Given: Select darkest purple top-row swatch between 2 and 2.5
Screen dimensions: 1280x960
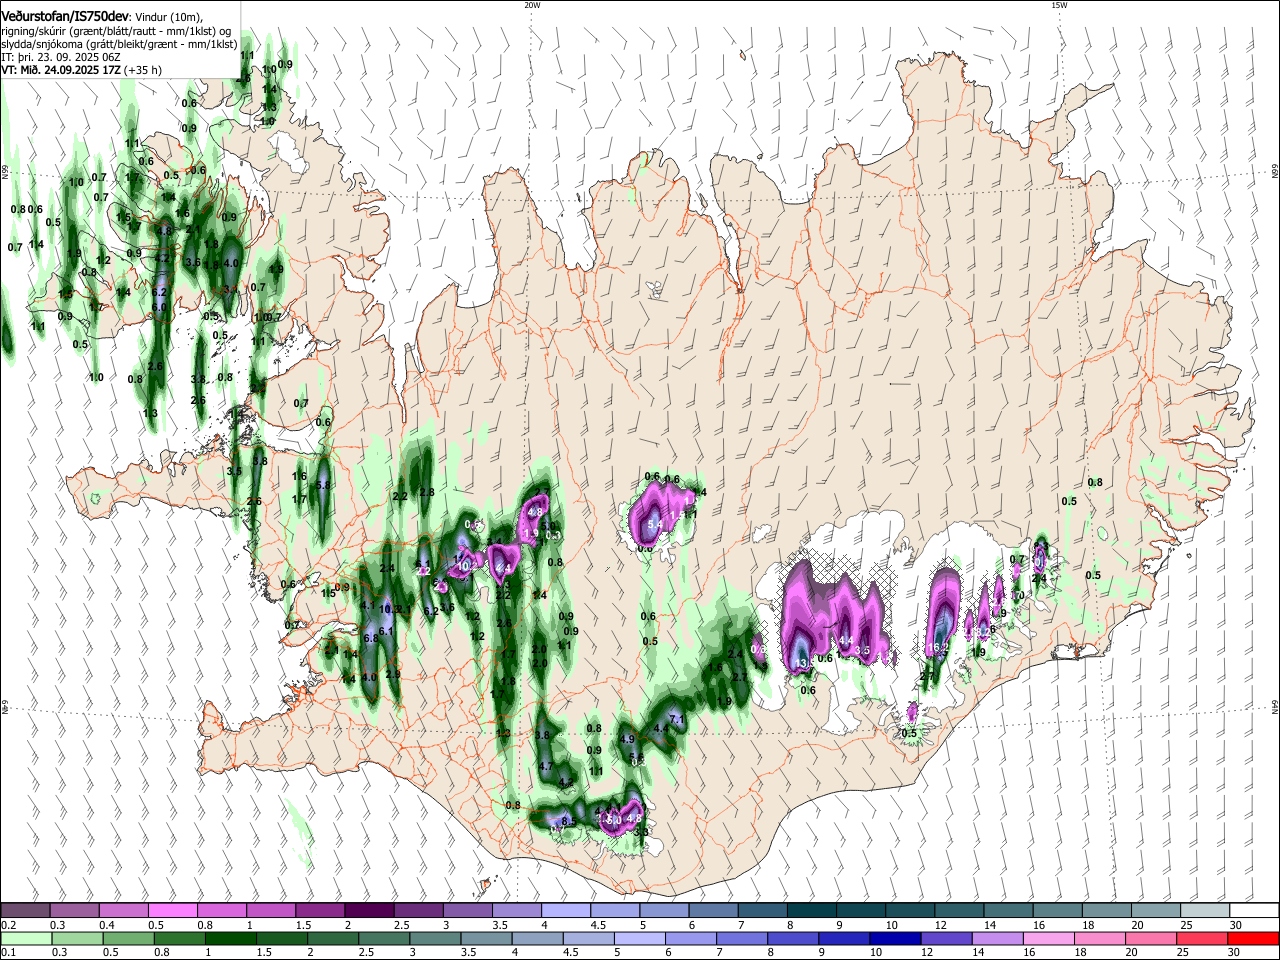Looking at the screenshot, I should 369,911.
